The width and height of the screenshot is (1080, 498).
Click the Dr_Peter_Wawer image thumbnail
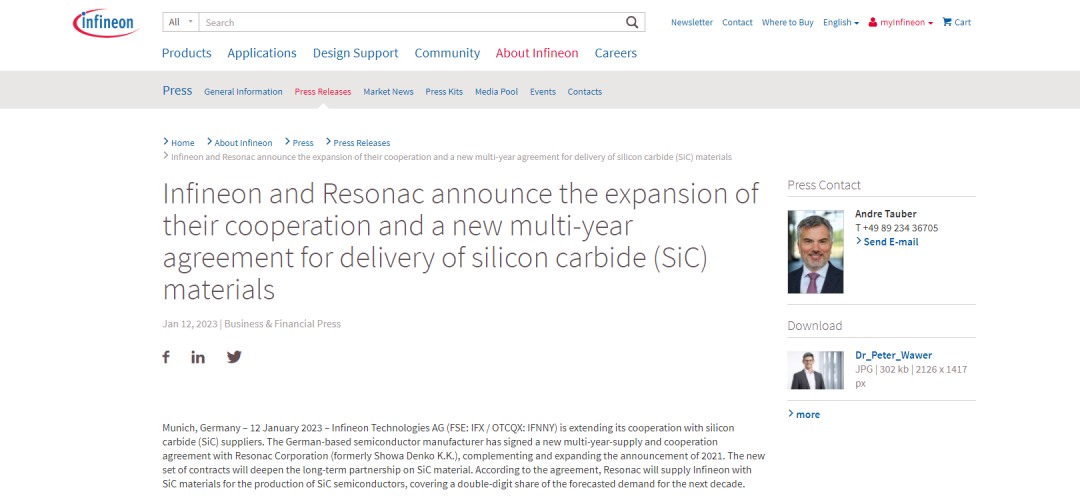(x=816, y=371)
